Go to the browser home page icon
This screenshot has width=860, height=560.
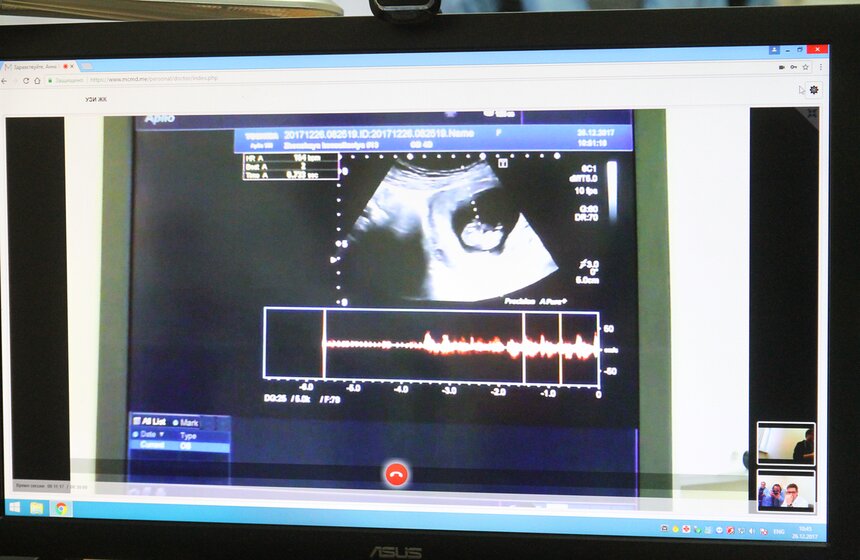click(x=37, y=80)
